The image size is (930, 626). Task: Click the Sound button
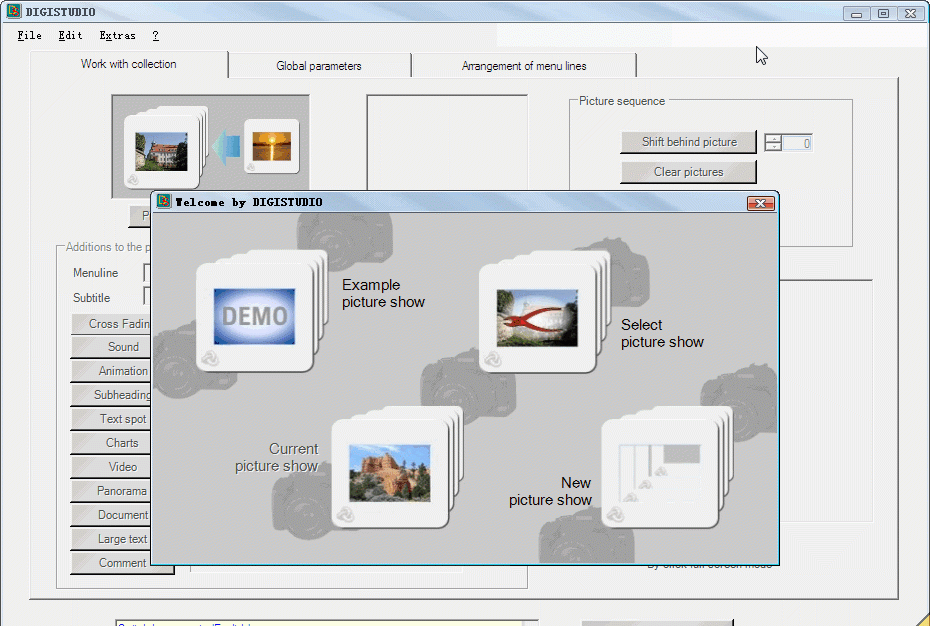pyautogui.click(x=111, y=347)
